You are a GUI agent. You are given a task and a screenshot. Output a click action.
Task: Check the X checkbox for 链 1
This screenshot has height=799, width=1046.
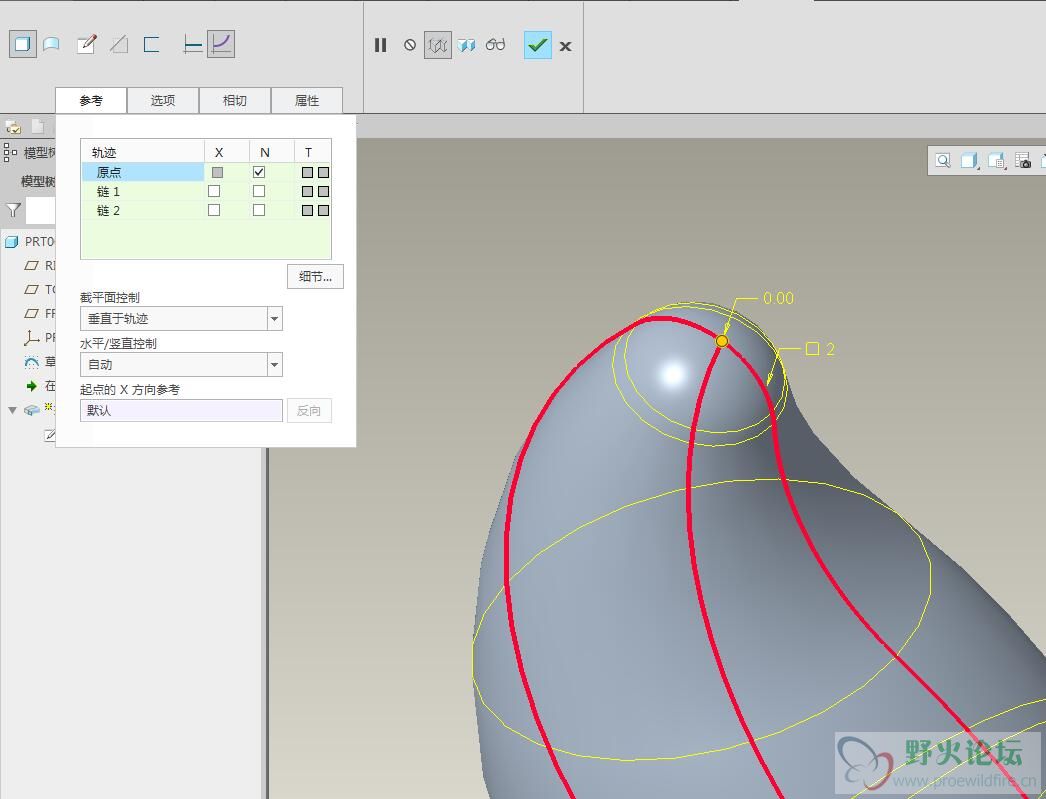coord(214,191)
